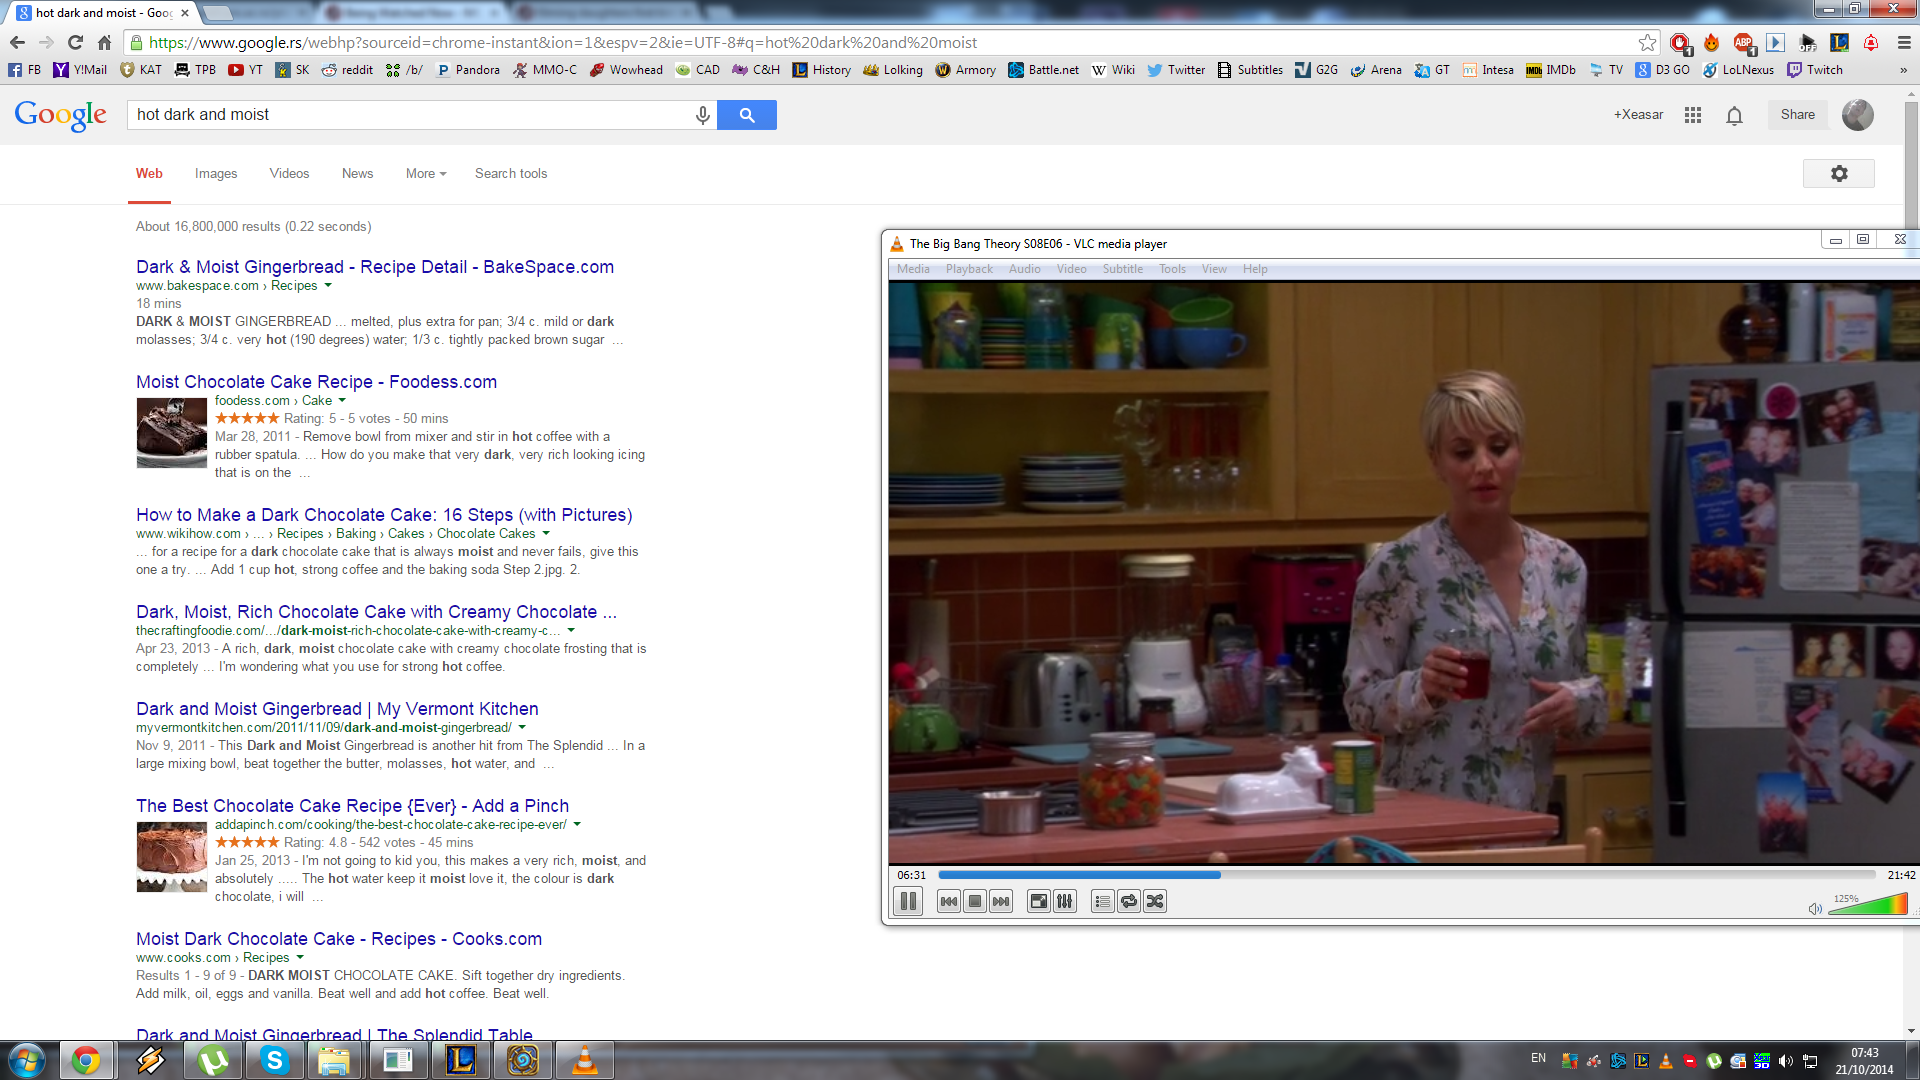Expand myvermontkitchen result URL dropdown arrow
The image size is (1920, 1080).
click(522, 728)
